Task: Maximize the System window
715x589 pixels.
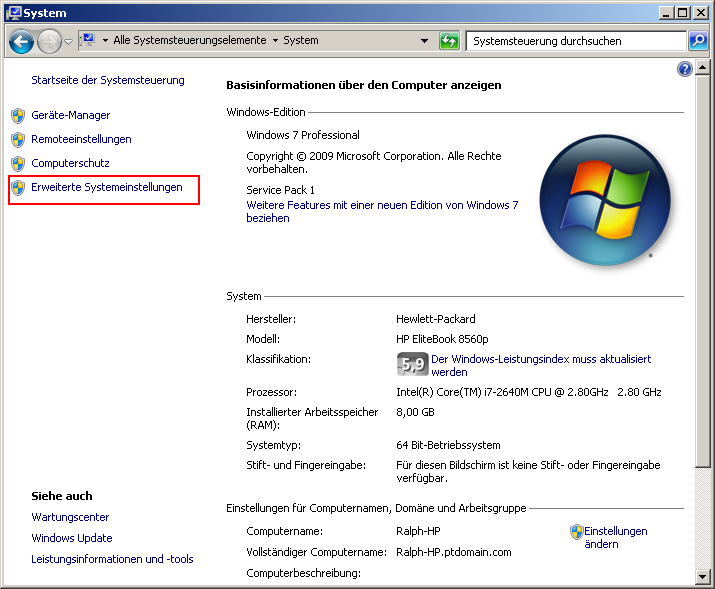Action: pos(683,13)
